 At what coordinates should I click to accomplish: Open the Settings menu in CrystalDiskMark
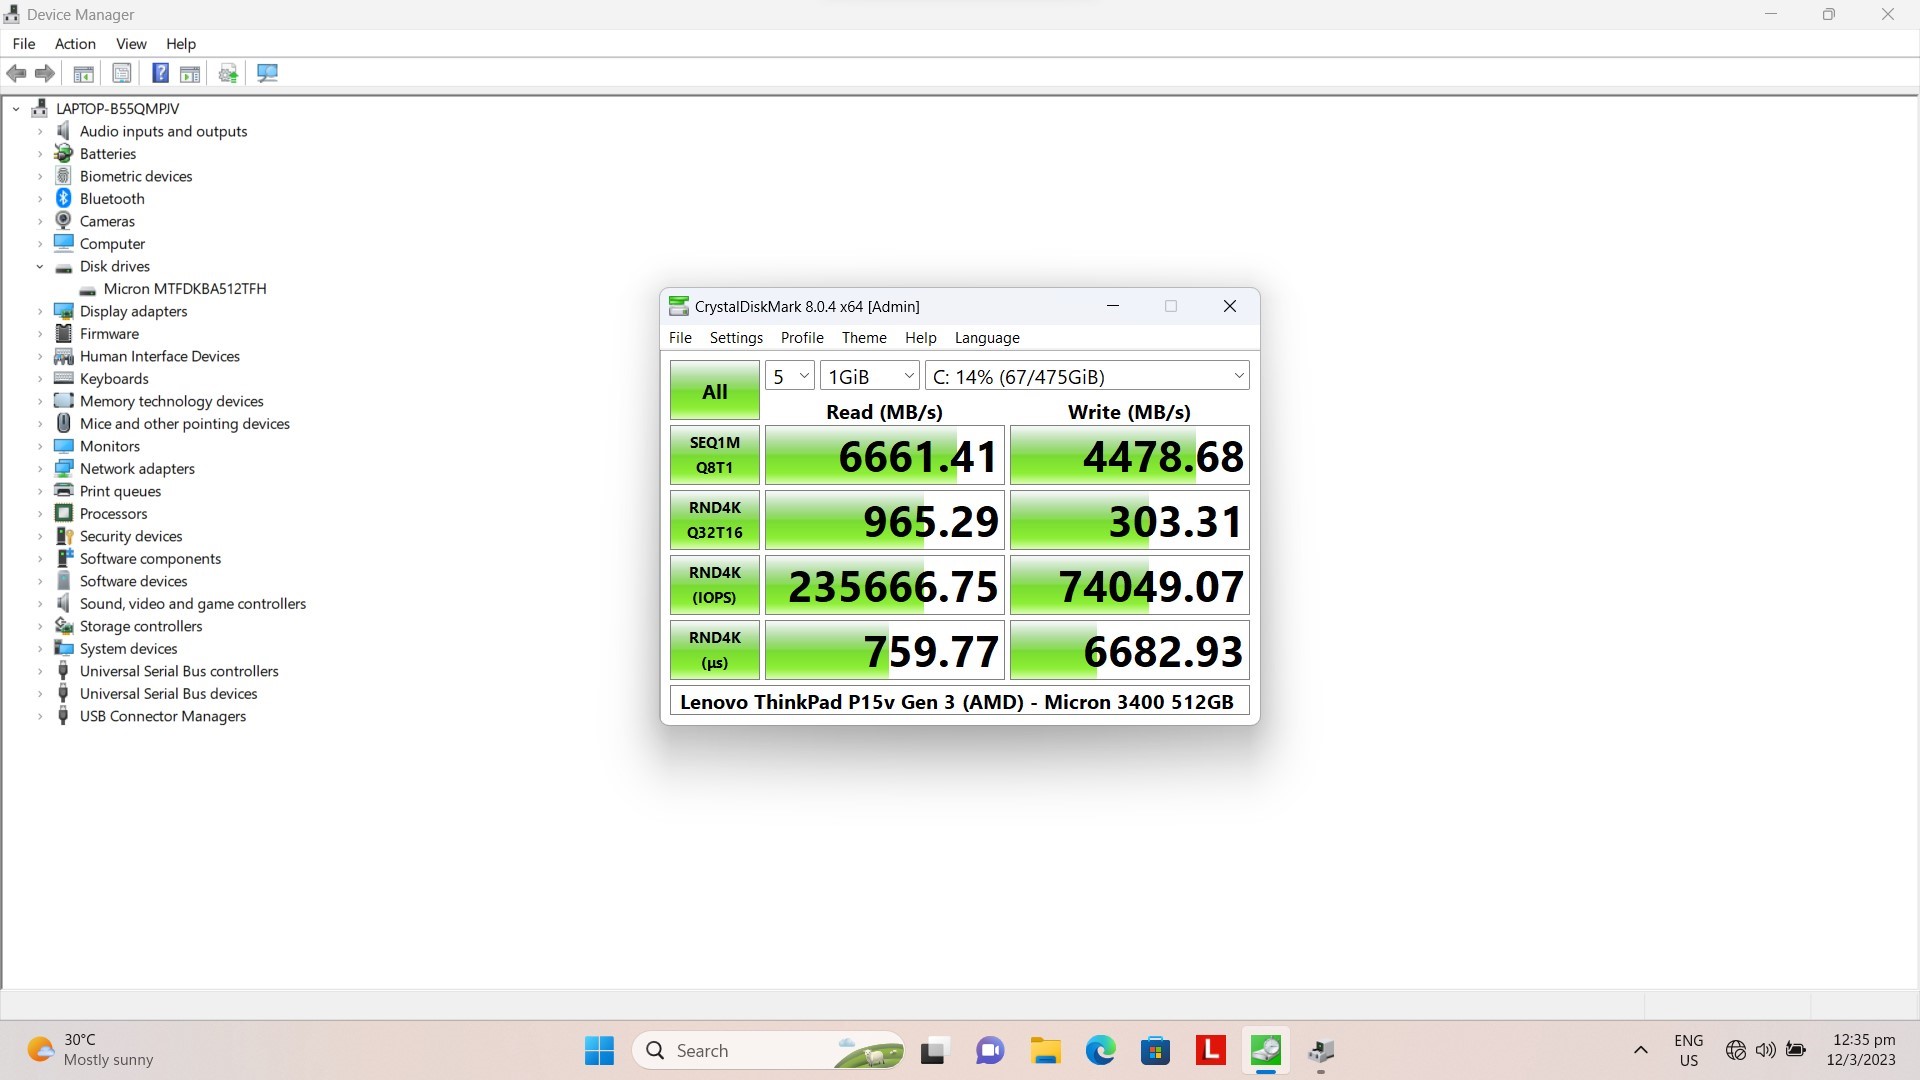[x=736, y=338]
